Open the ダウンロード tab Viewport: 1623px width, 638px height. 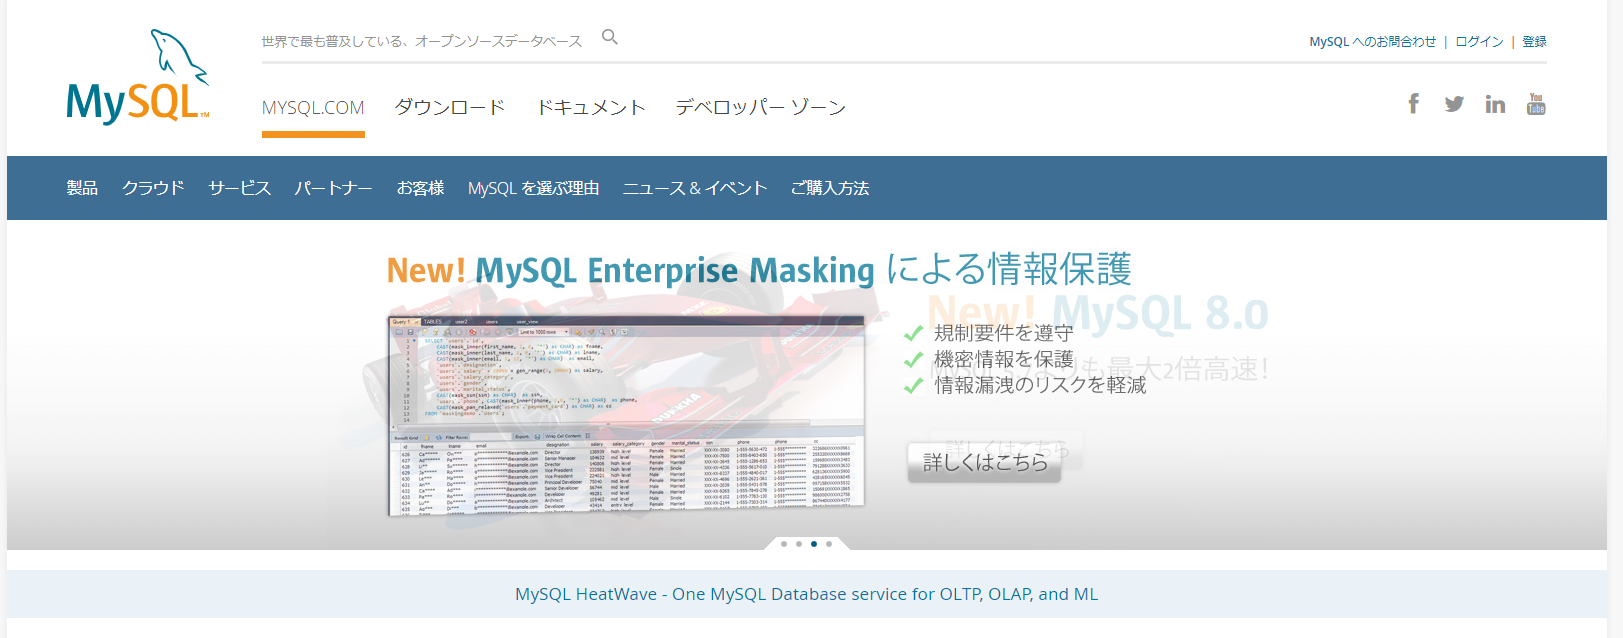[x=450, y=108]
